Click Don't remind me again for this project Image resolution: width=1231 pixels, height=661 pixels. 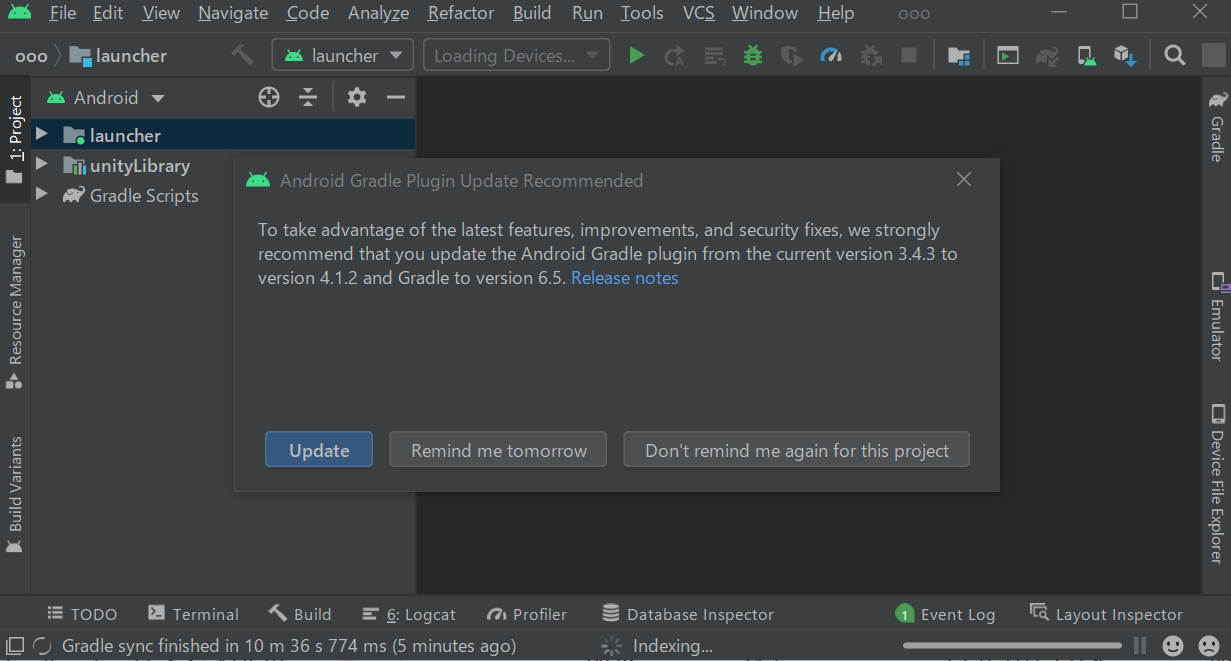point(797,450)
